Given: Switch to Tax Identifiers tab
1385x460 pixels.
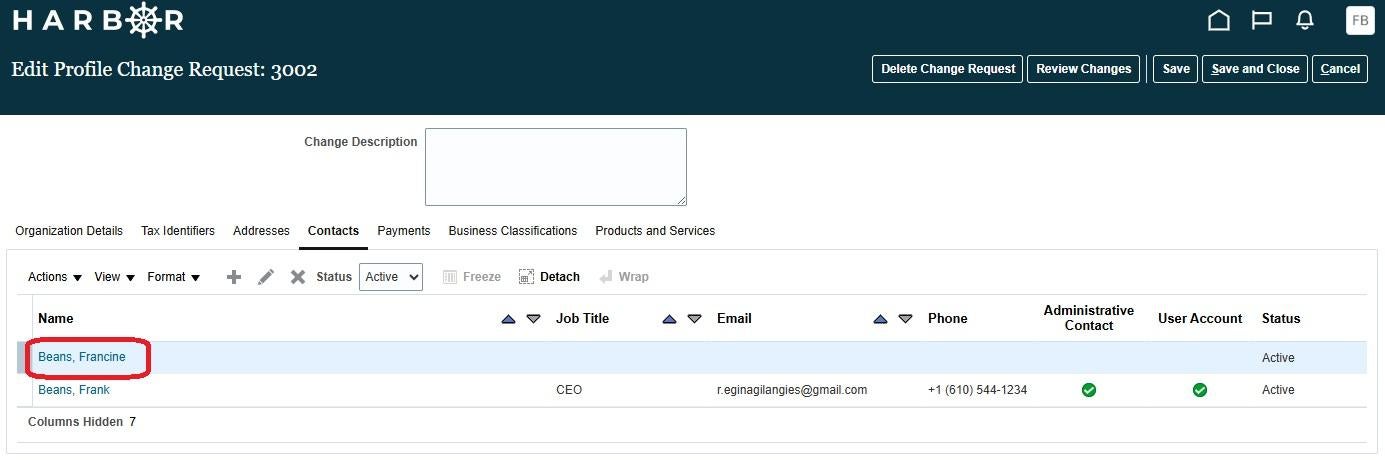Looking at the screenshot, I should tap(178, 231).
